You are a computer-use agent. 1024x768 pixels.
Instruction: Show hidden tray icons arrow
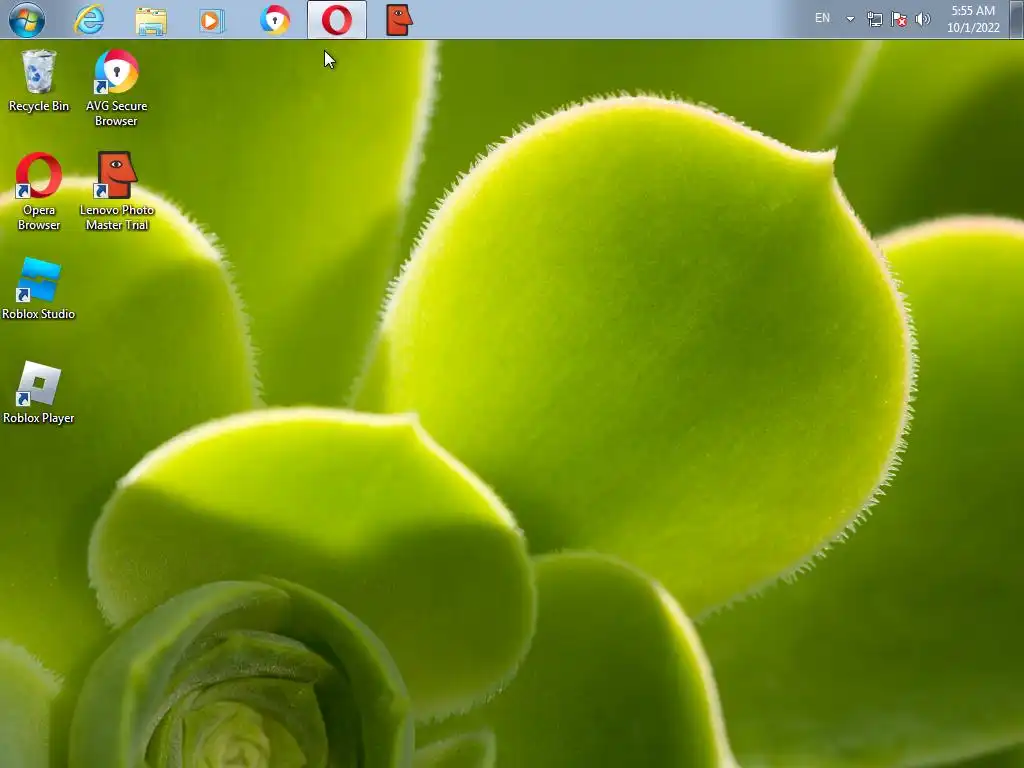tap(850, 19)
